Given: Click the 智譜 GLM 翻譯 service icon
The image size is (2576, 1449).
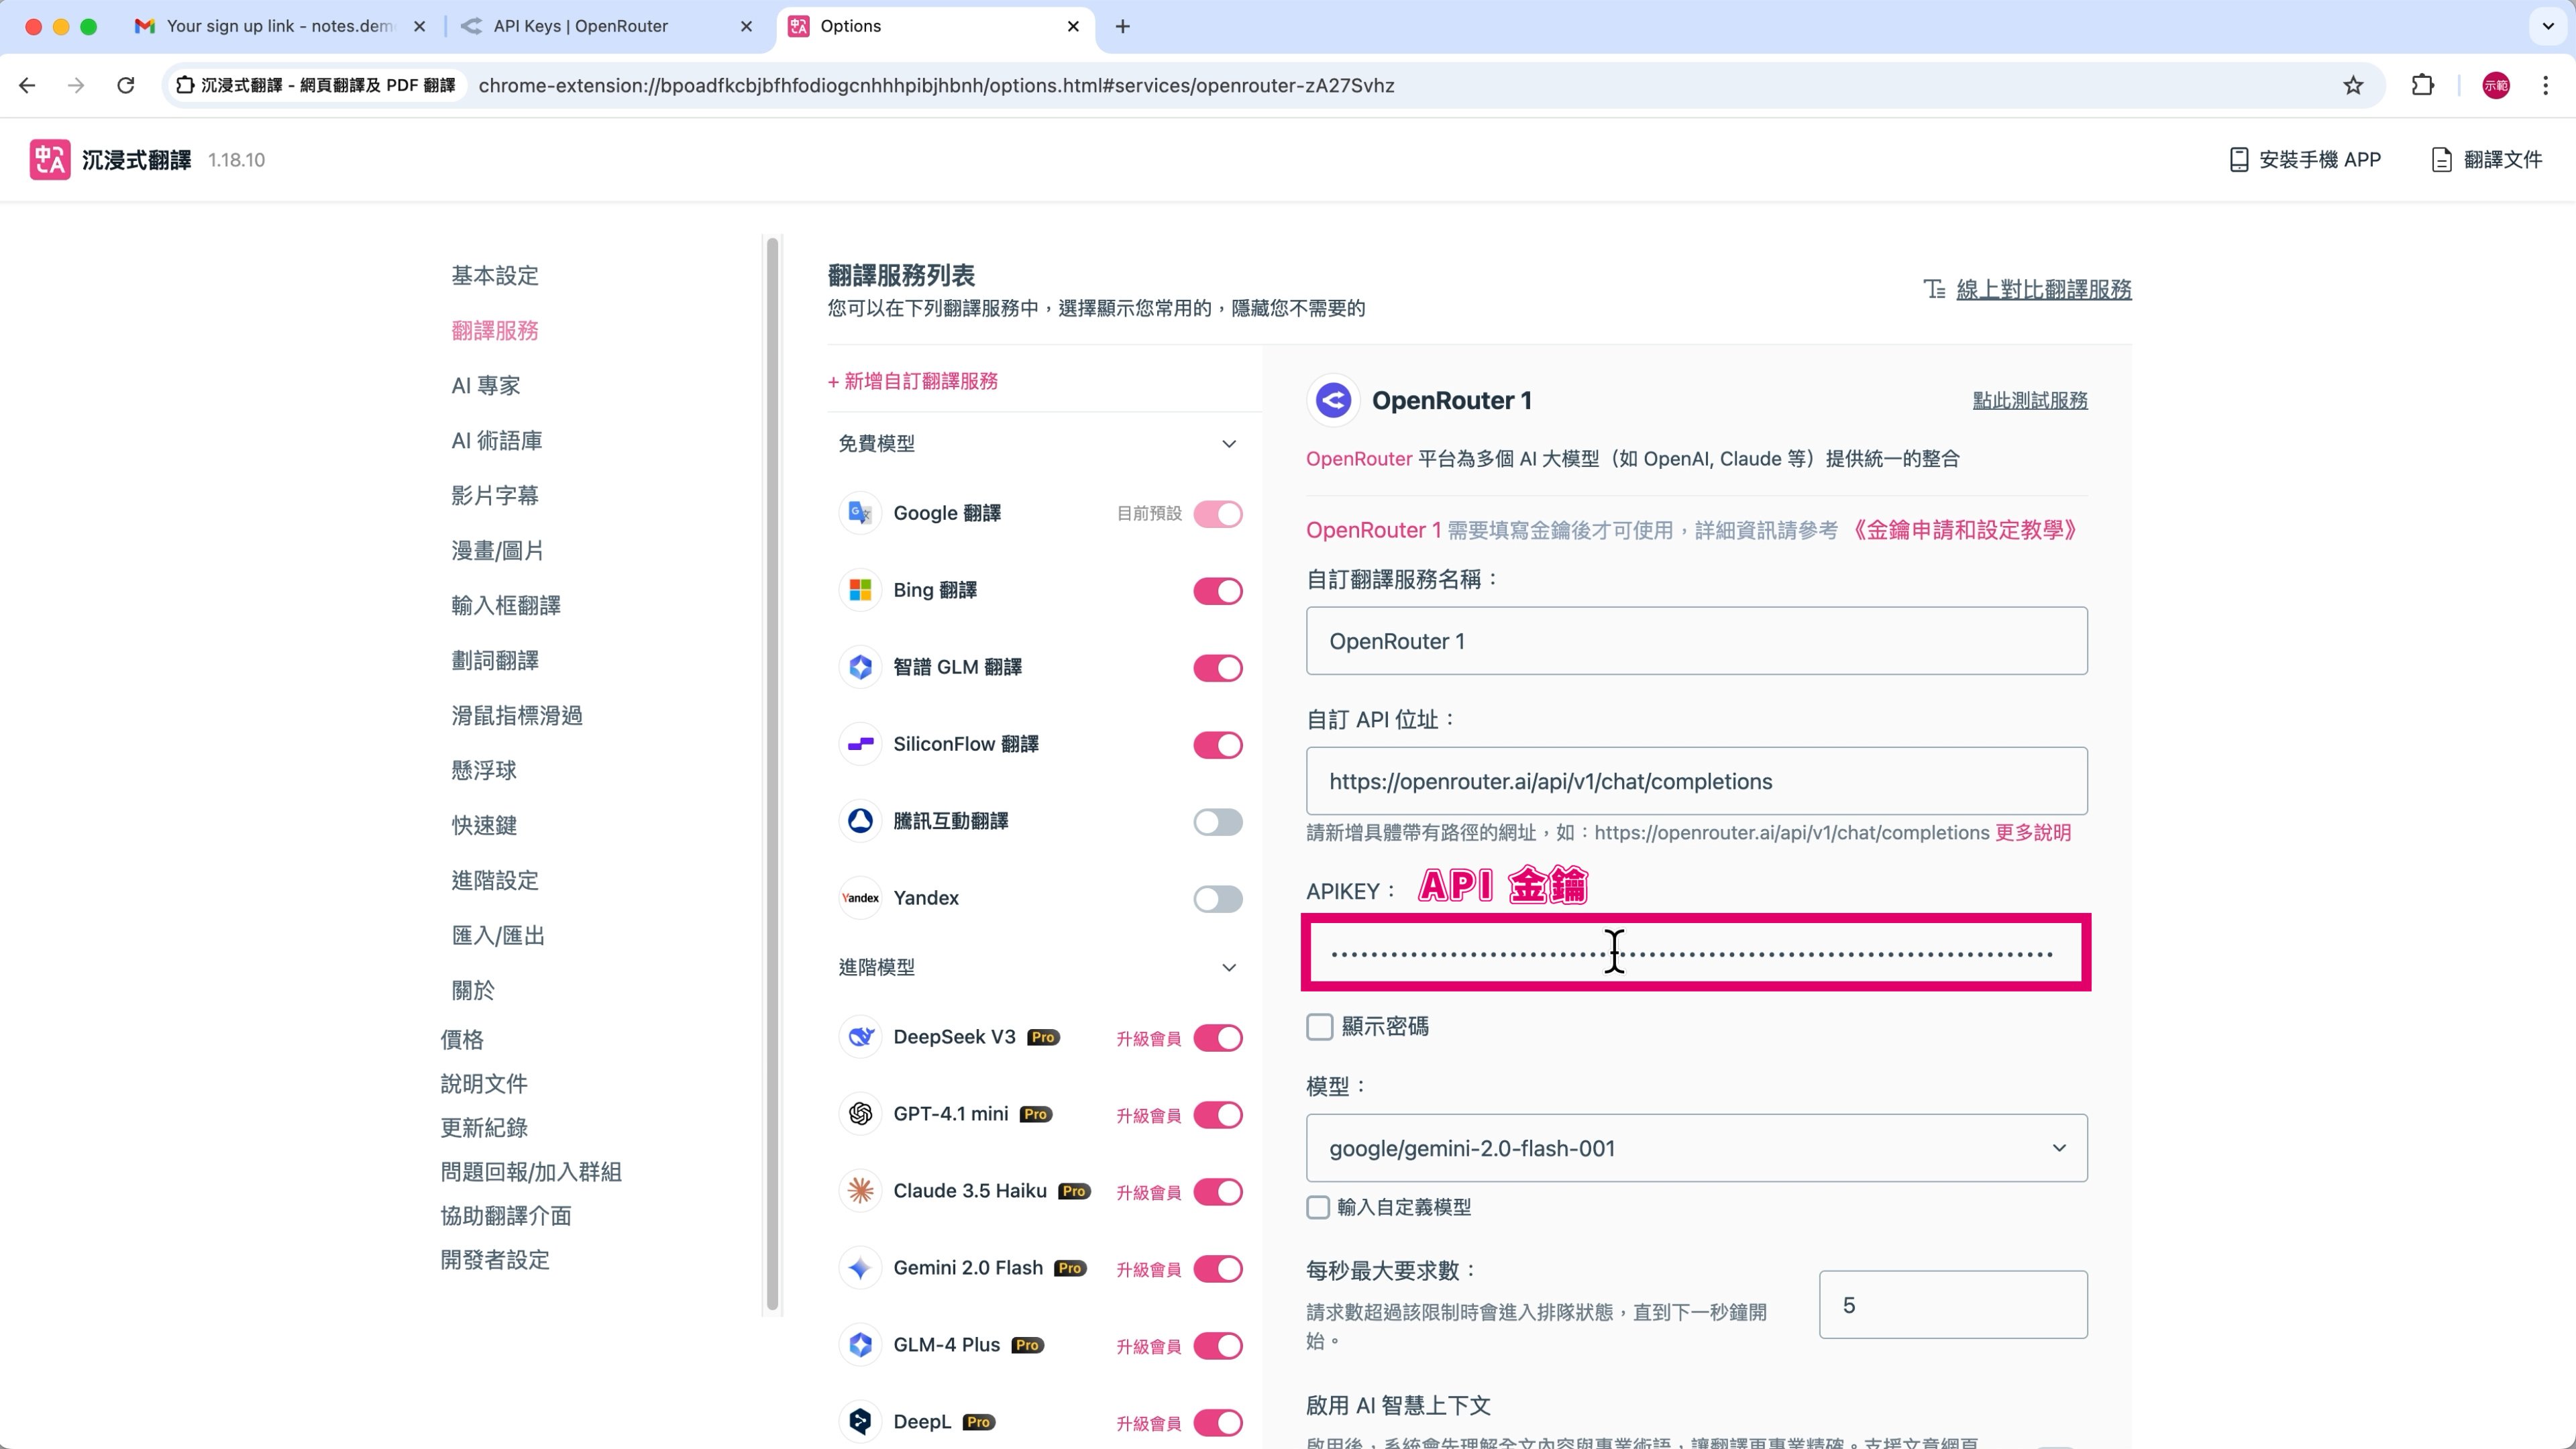Looking at the screenshot, I should point(860,667).
